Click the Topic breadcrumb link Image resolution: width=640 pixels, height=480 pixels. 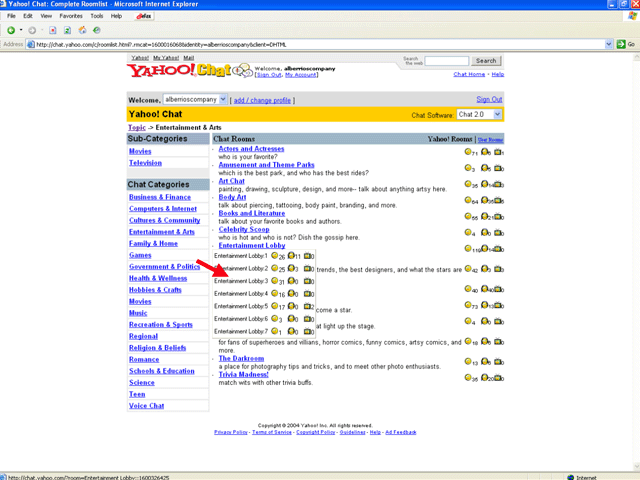[x=137, y=127]
